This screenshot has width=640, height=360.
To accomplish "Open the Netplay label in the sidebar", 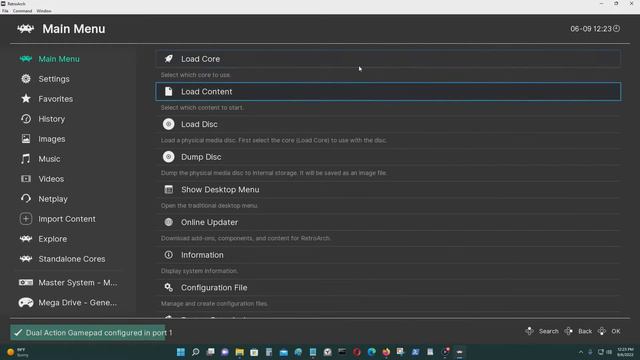I will [x=53, y=199].
